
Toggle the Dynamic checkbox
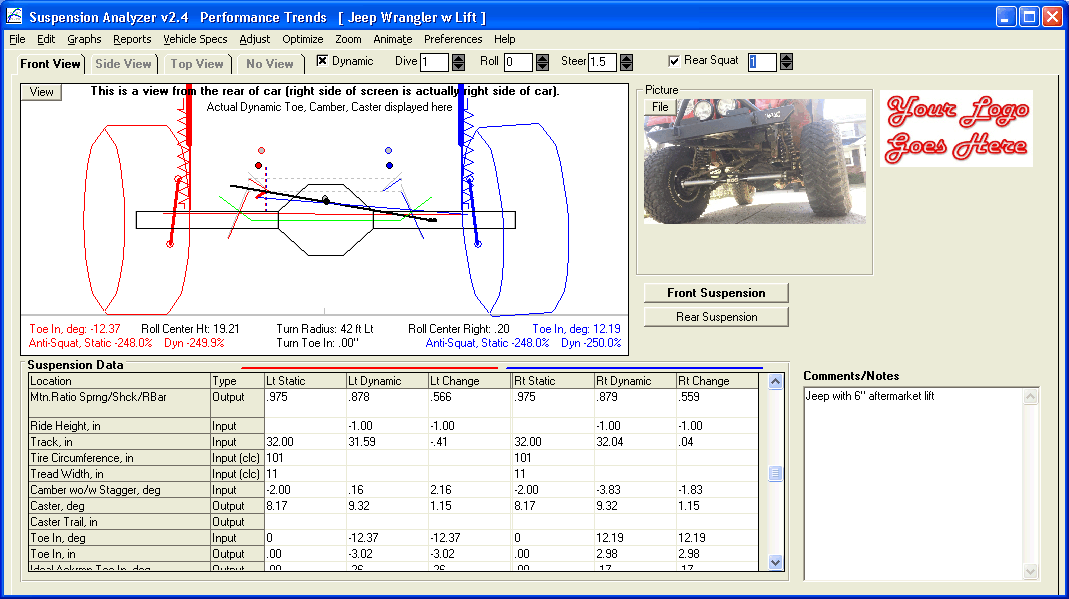(x=322, y=61)
